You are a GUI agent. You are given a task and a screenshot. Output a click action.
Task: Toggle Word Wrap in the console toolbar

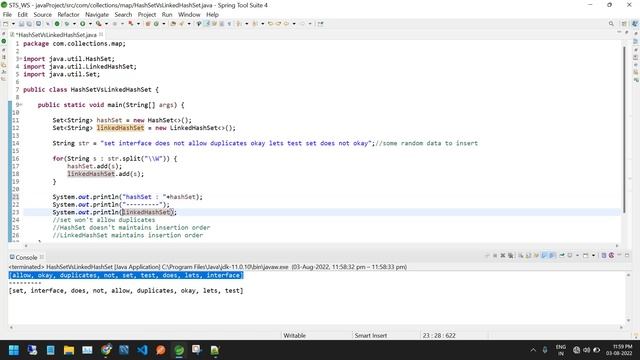(x=536, y=256)
